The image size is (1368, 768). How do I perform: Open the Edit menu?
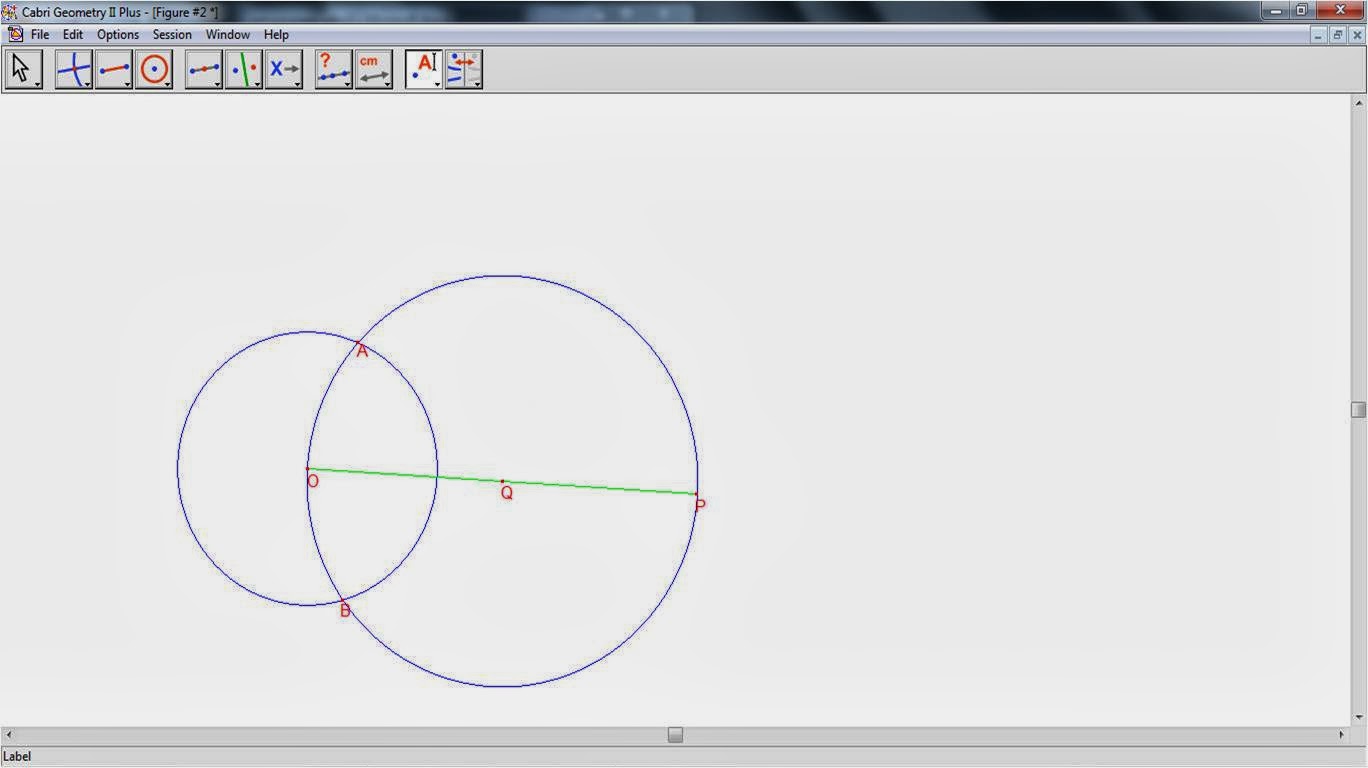[73, 34]
